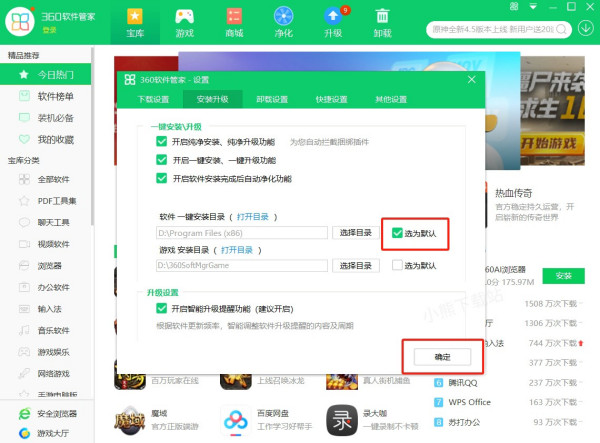600x443 pixels.
Task: Click 选择目录 for software install path
Action: pos(355,233)
